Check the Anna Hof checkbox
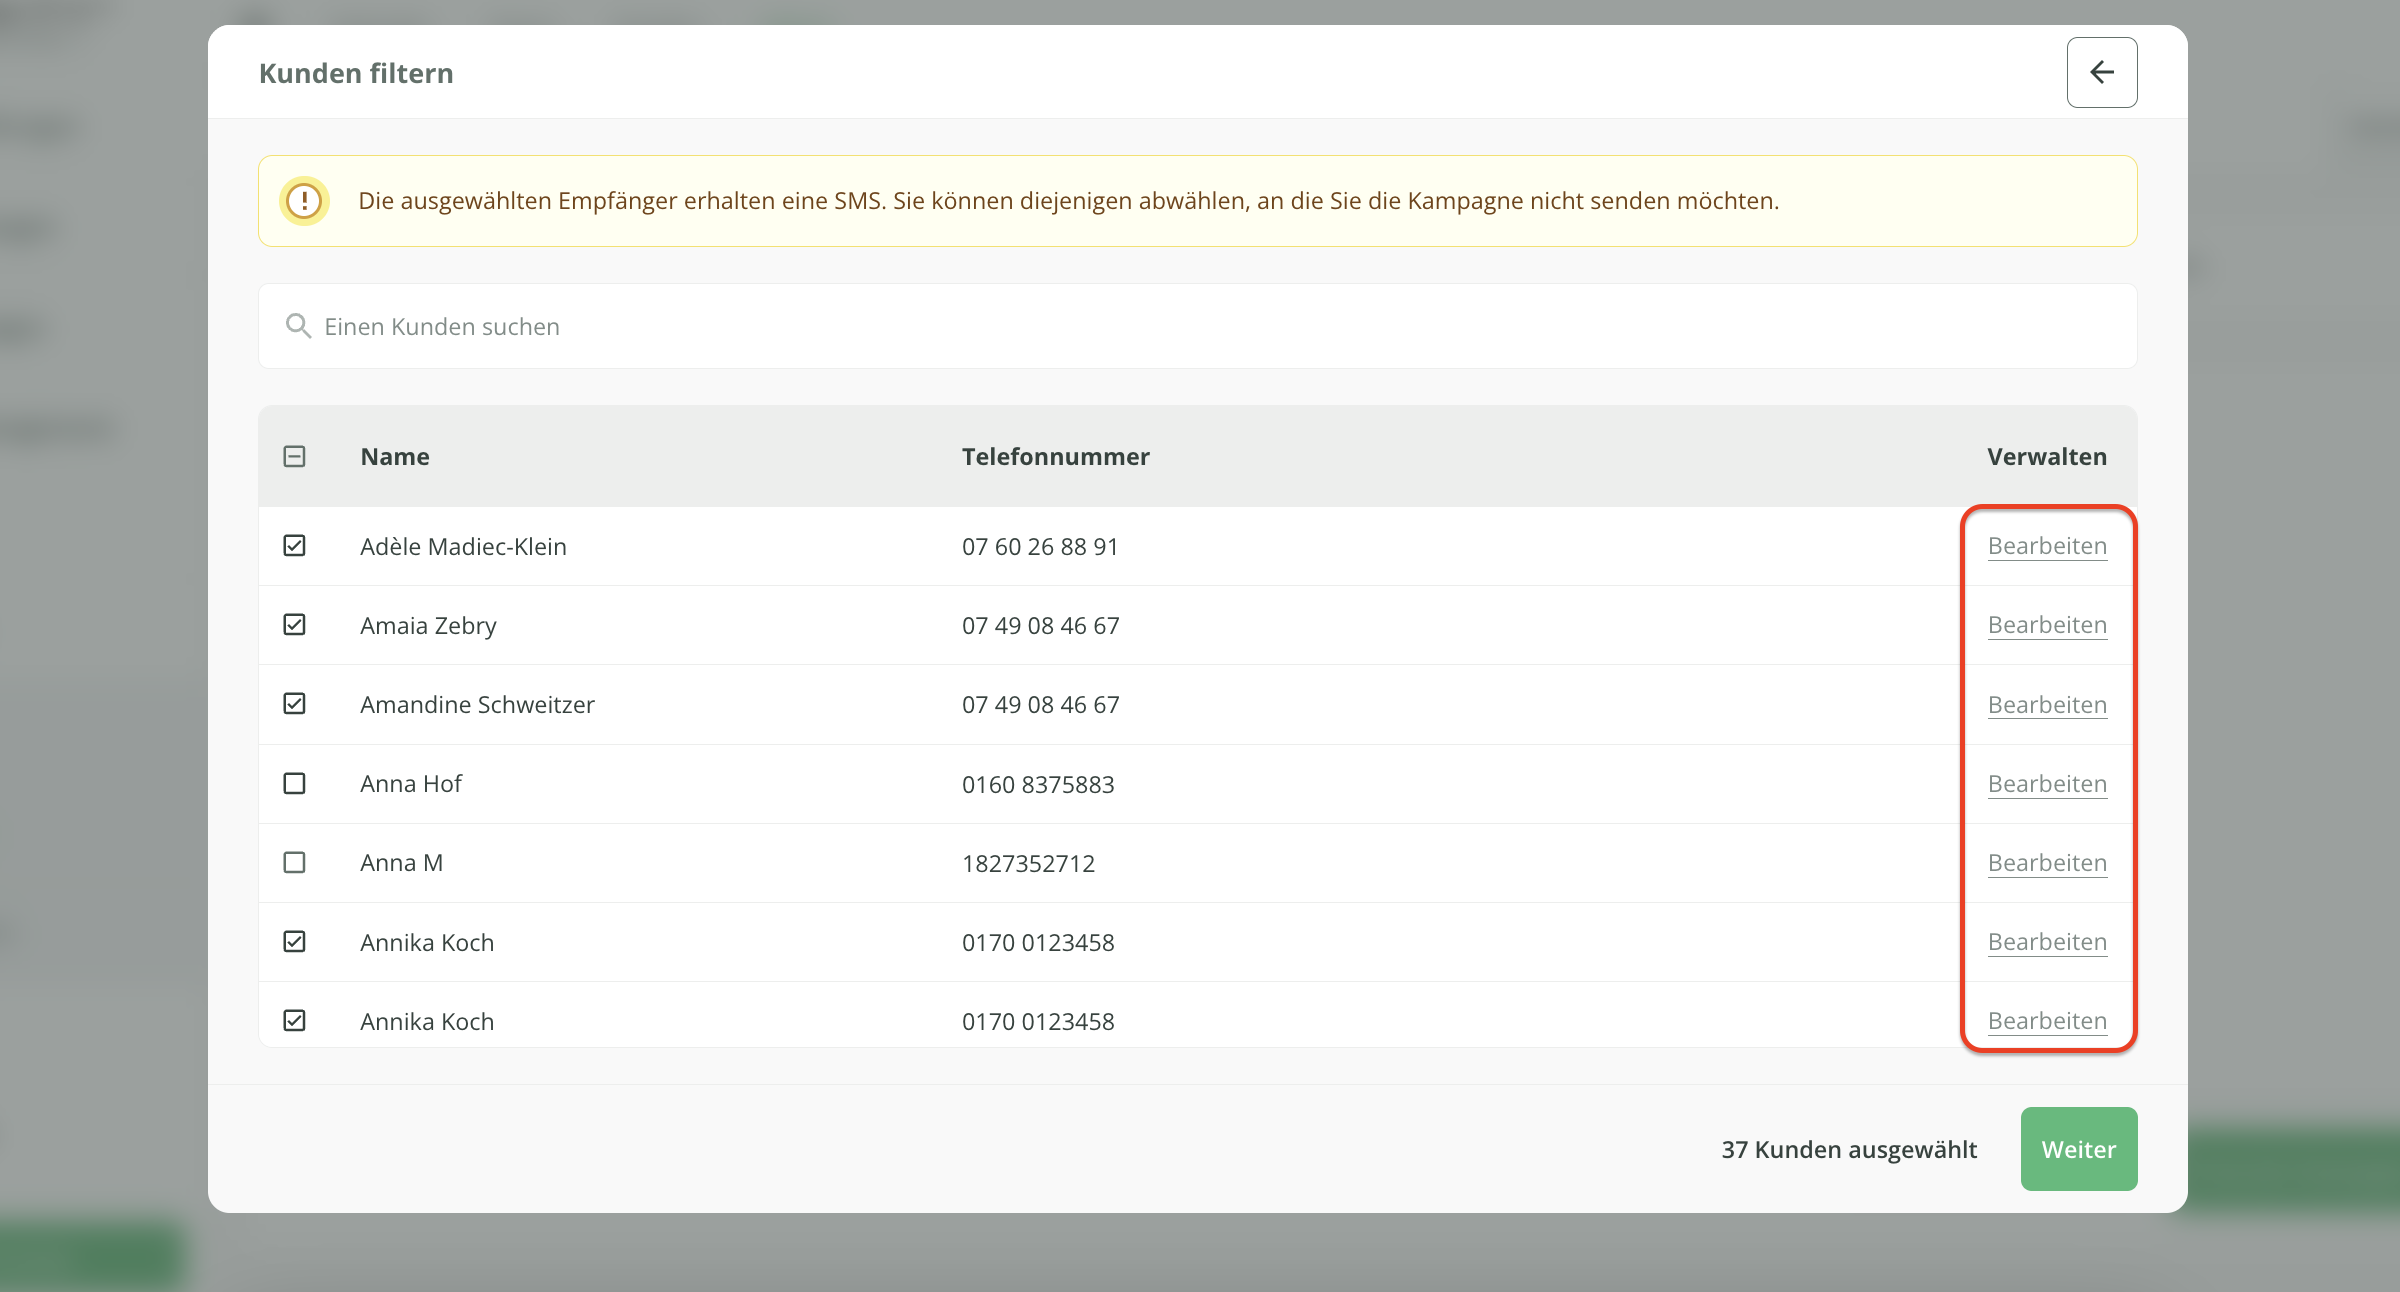The height and width of the screenshot is (1292, 2400). tap(294, 783)
